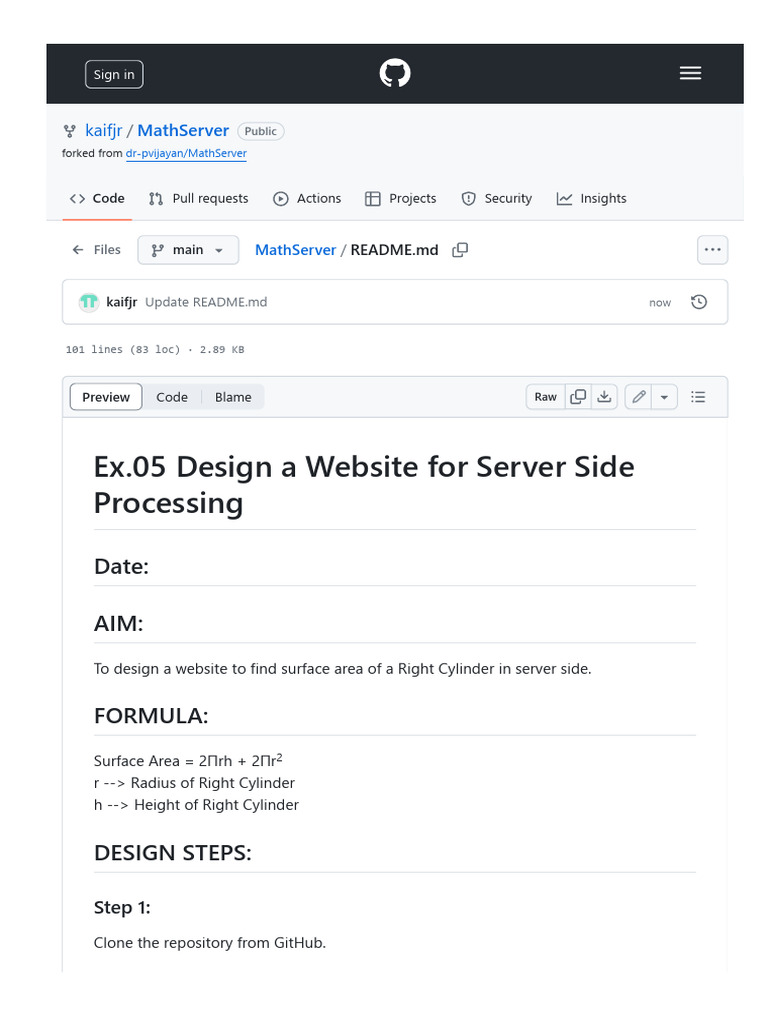768x1024 pixels.
Task: Open the dr-pvijayan/MathServer fork source link
Action: click(x=186, y=154)
